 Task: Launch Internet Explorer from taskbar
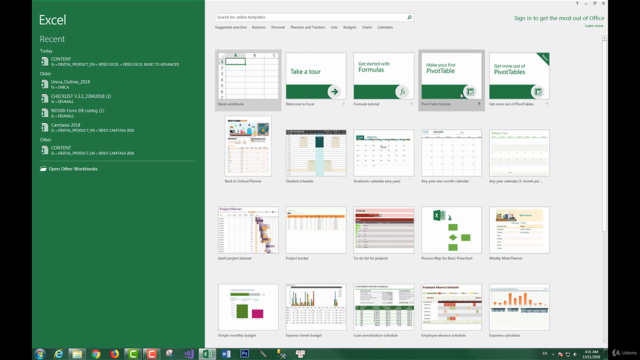[58, 354]
